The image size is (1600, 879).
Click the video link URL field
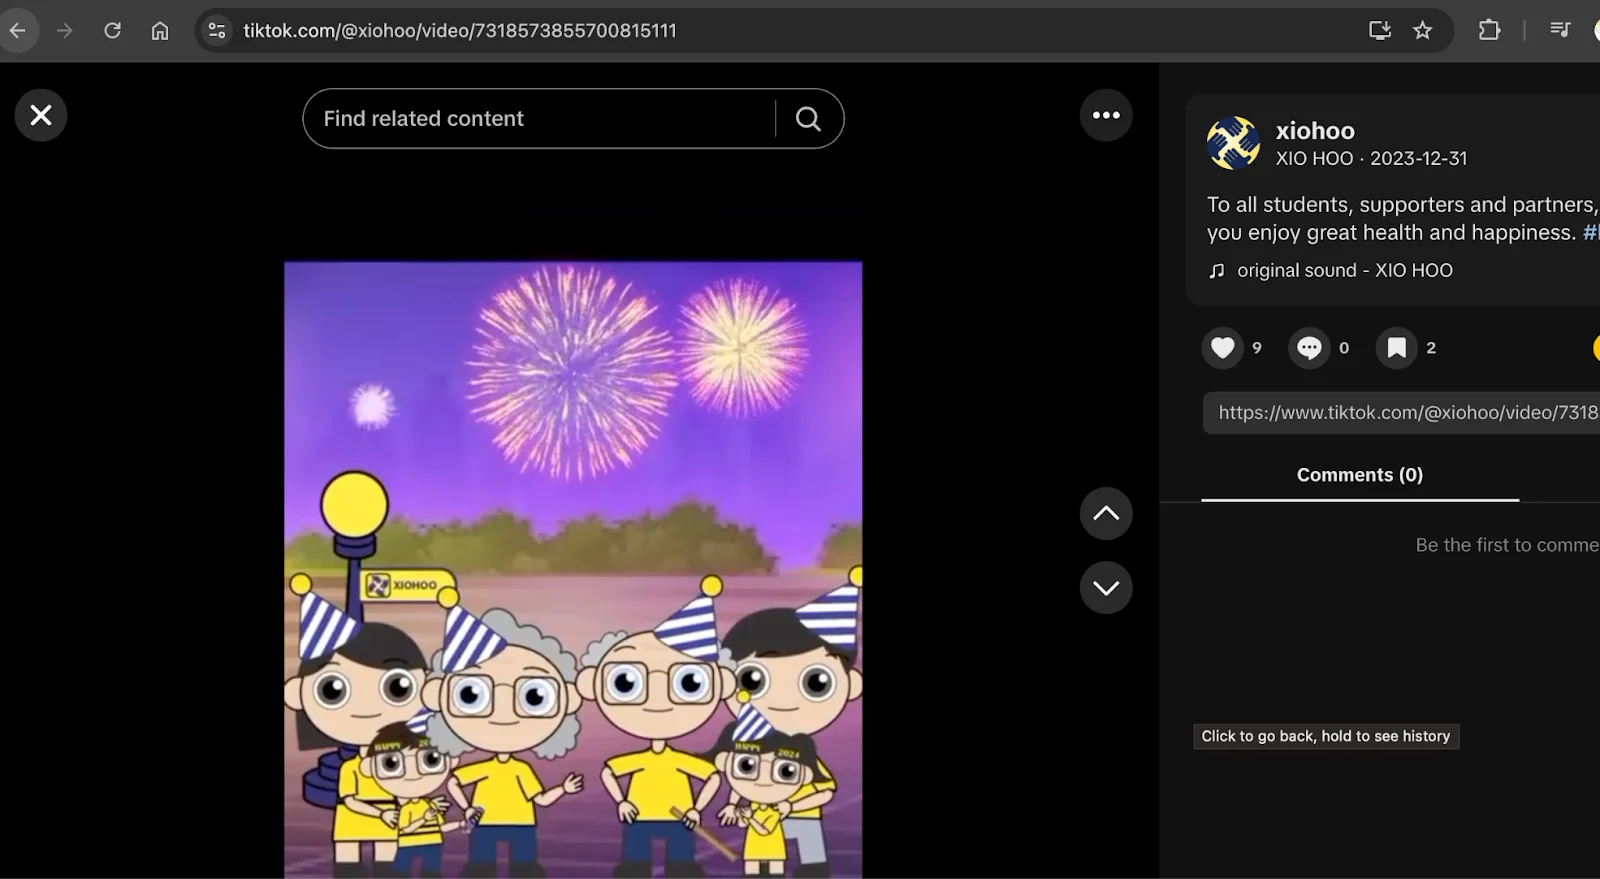tap(1405, 413)
